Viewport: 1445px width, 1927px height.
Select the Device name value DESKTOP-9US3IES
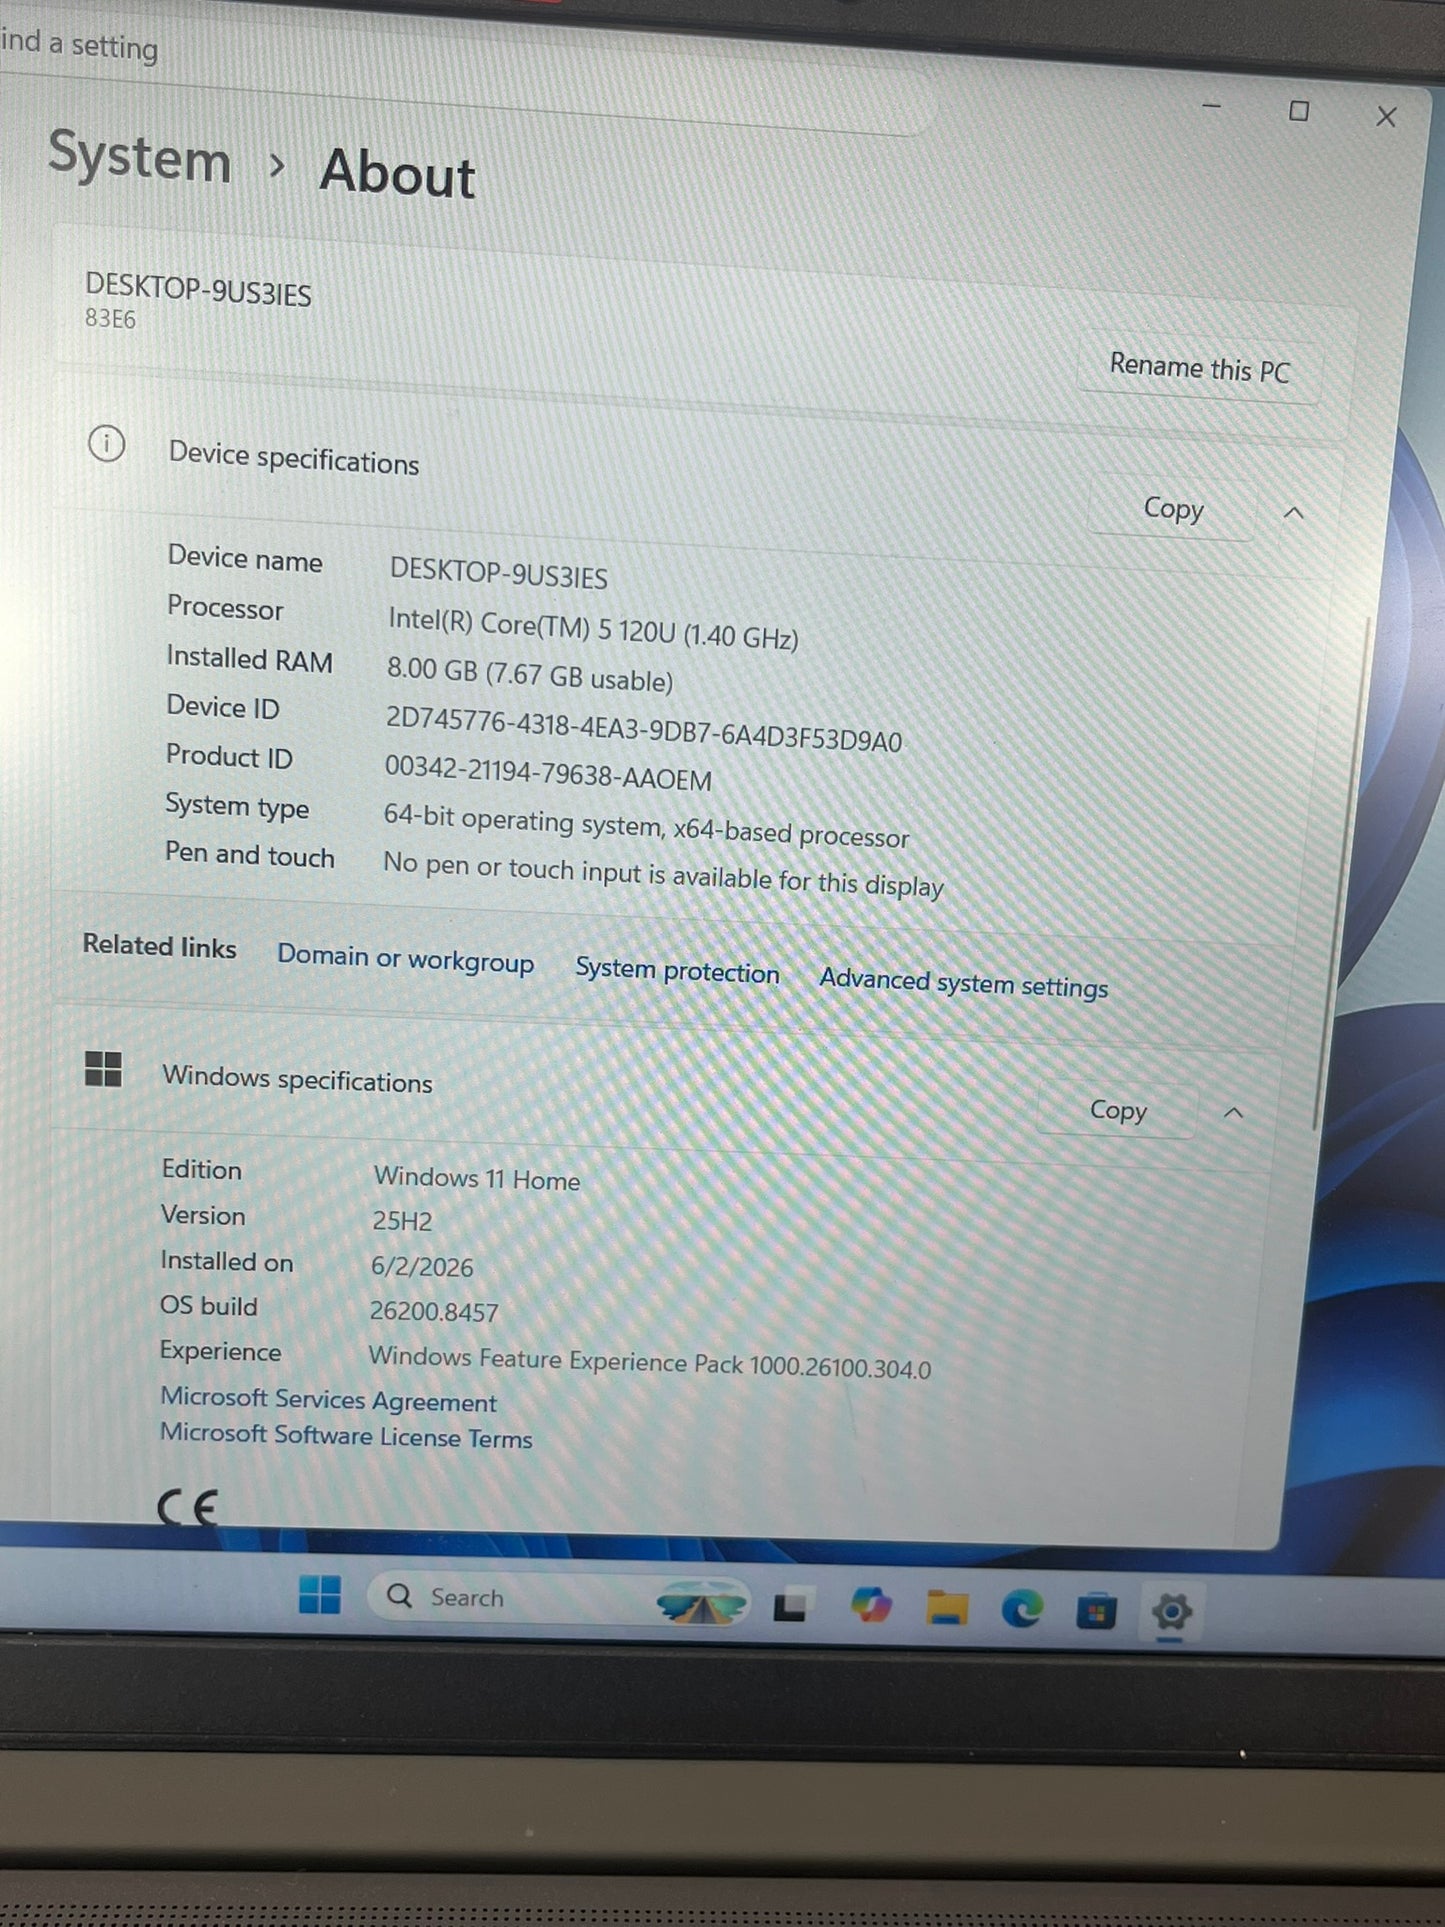tap(498, 573)
